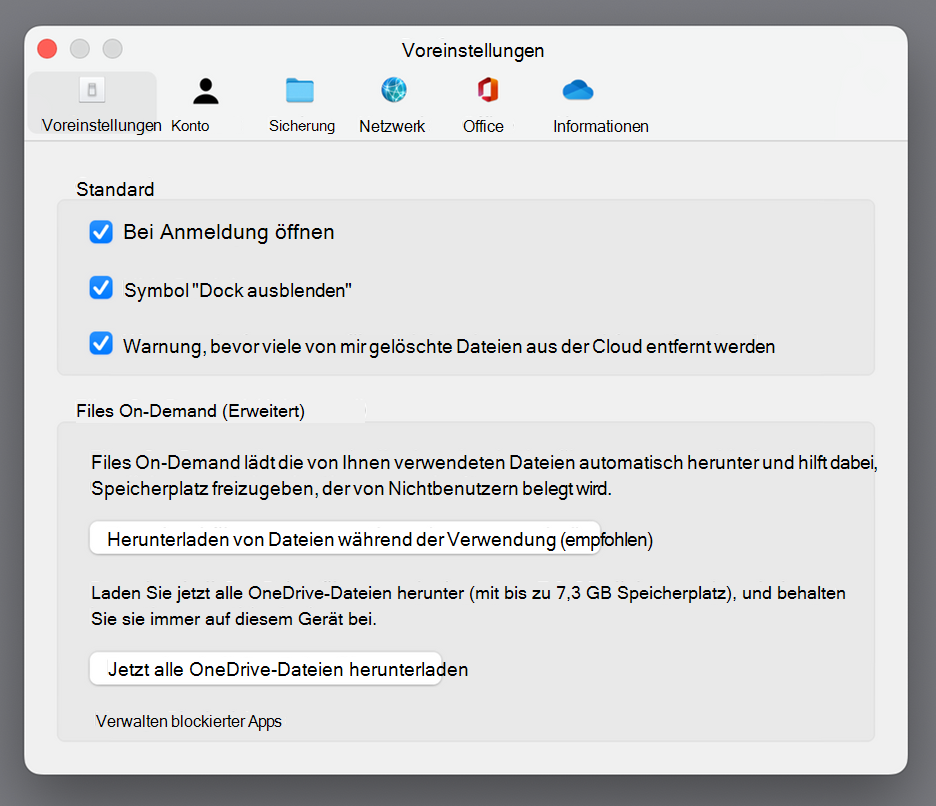936x806 pixels.
Task: Select the Sicherung folder icon
Action: [x=300, y=90]
